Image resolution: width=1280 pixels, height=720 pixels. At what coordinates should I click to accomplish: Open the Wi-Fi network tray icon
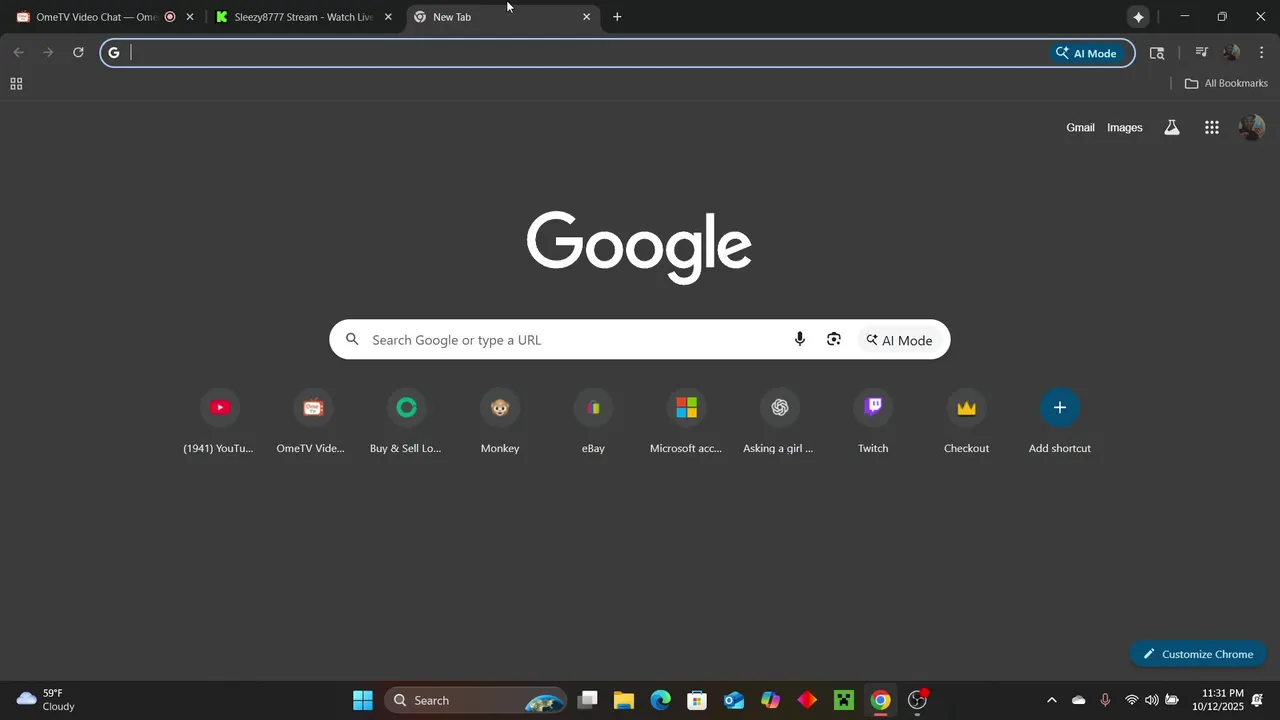[x=1132, y=700]
